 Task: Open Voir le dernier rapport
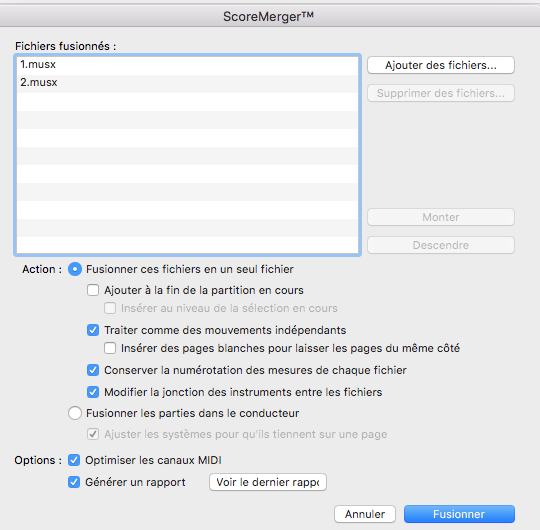pos(268,482)
